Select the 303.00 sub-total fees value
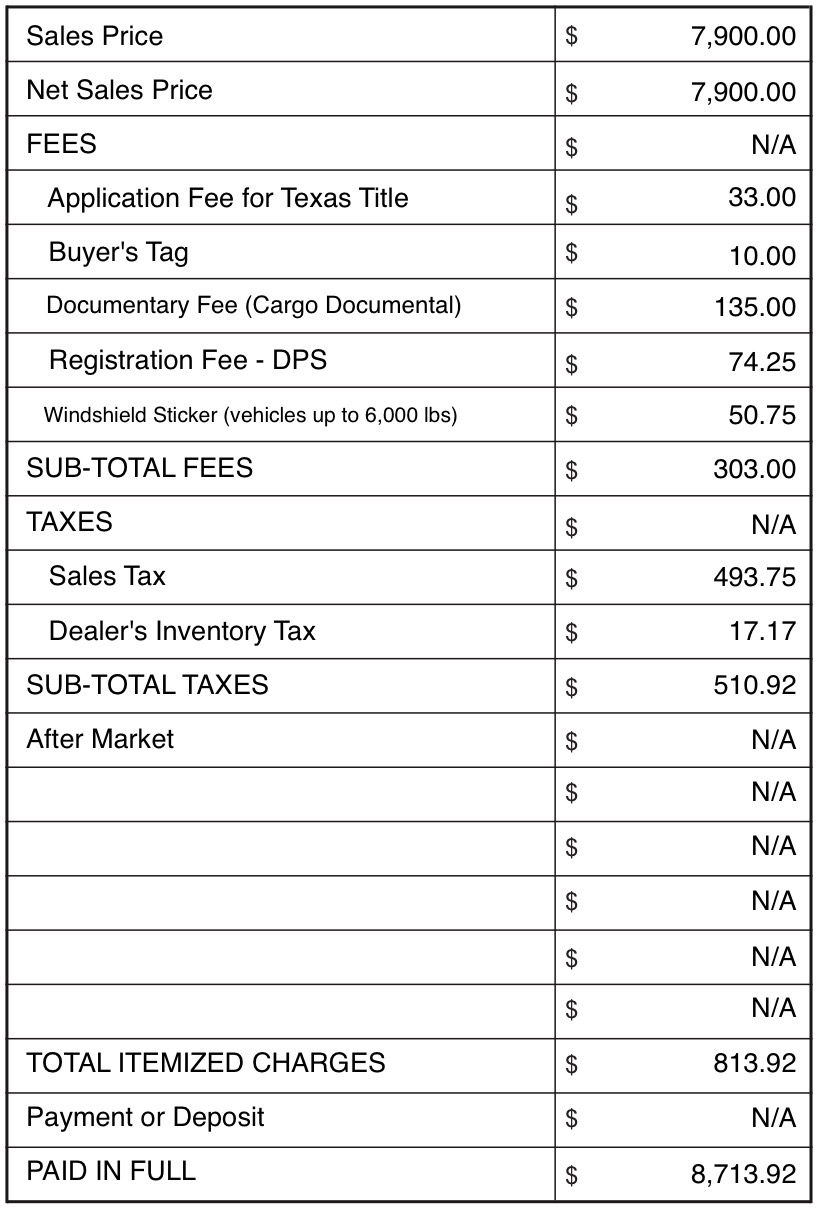This screenshot has width=817, height=1211. coord(755,469)
